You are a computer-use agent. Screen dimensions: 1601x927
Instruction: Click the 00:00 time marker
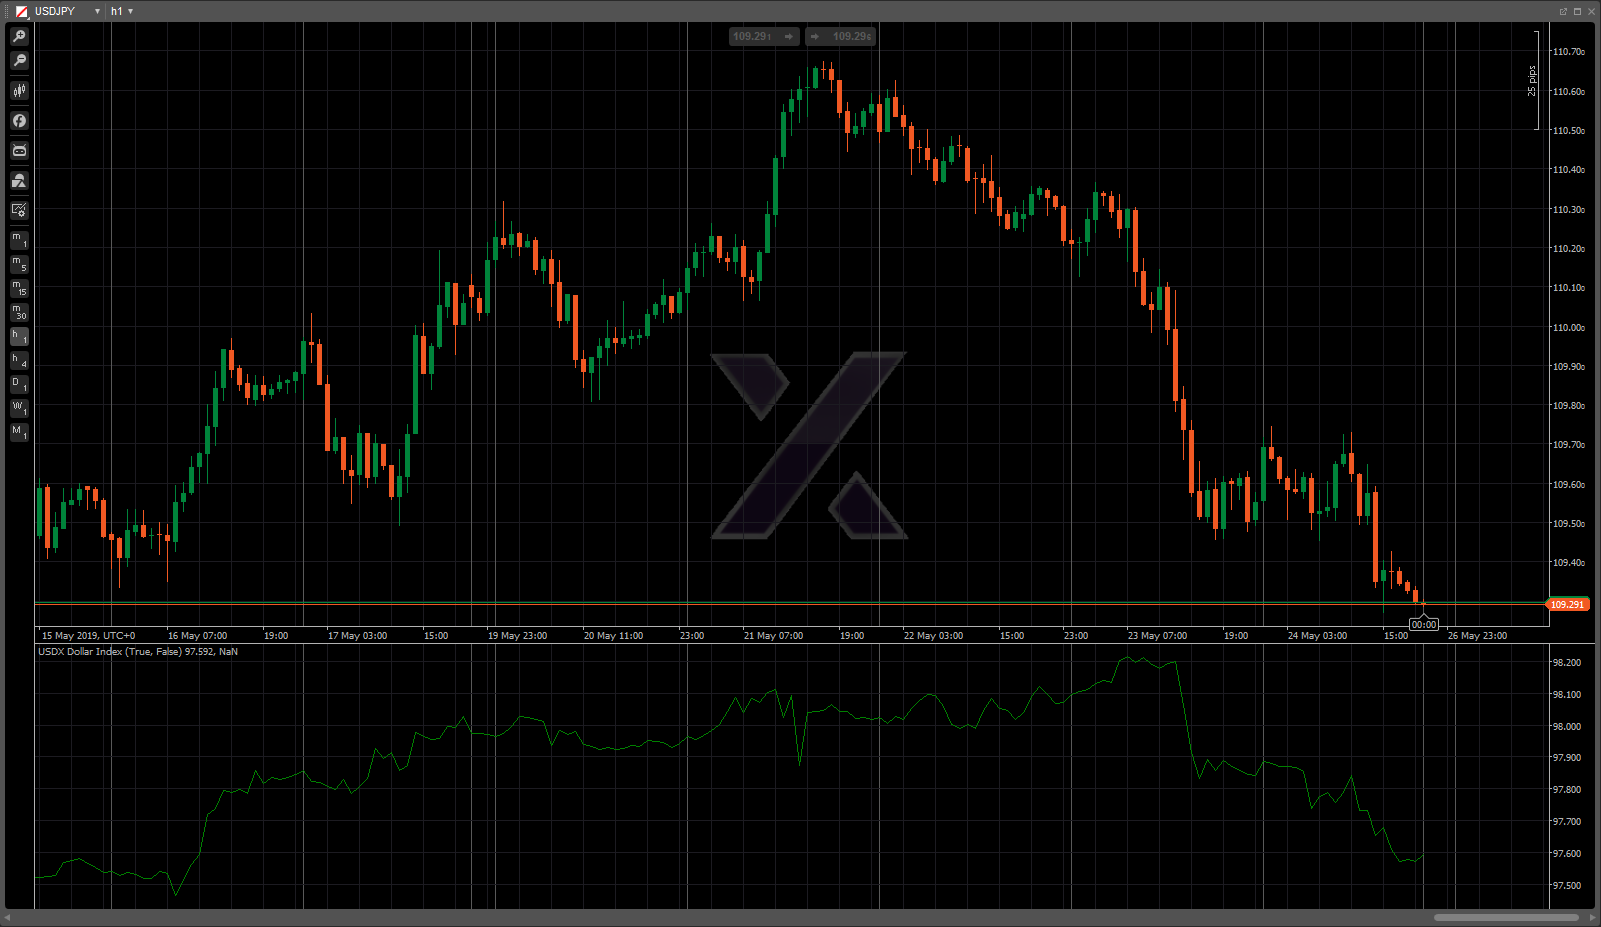point(1423,625)
